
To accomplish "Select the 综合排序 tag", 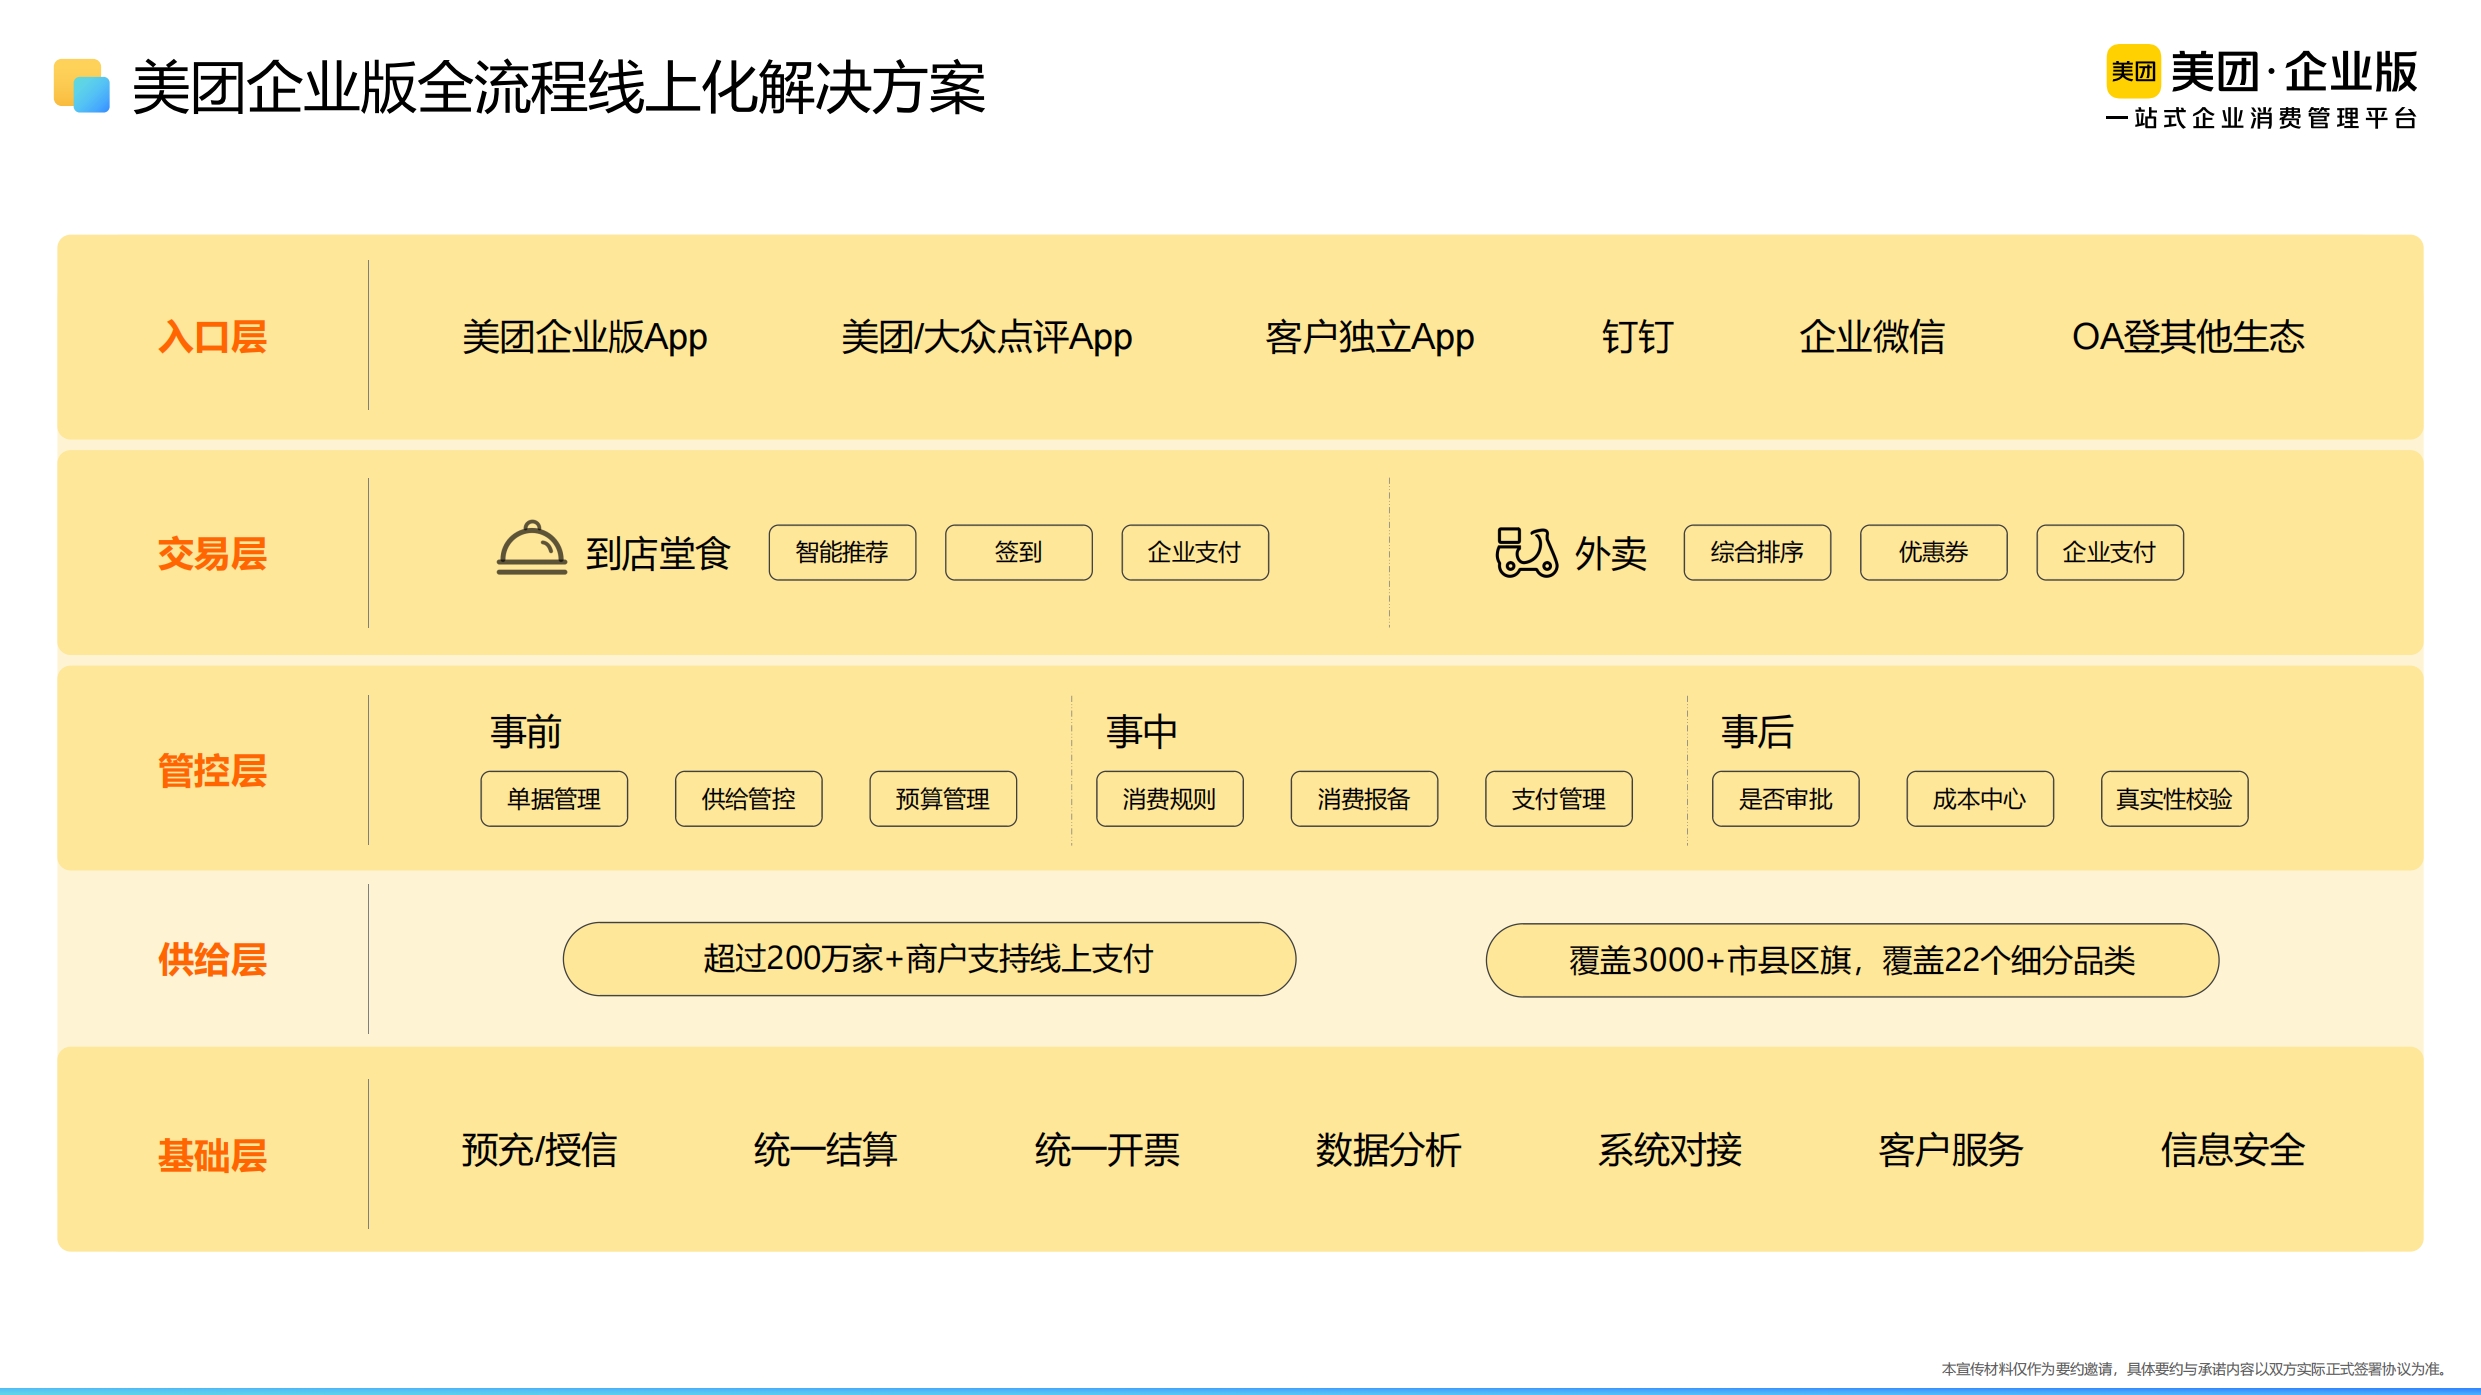I will 1757,552.
